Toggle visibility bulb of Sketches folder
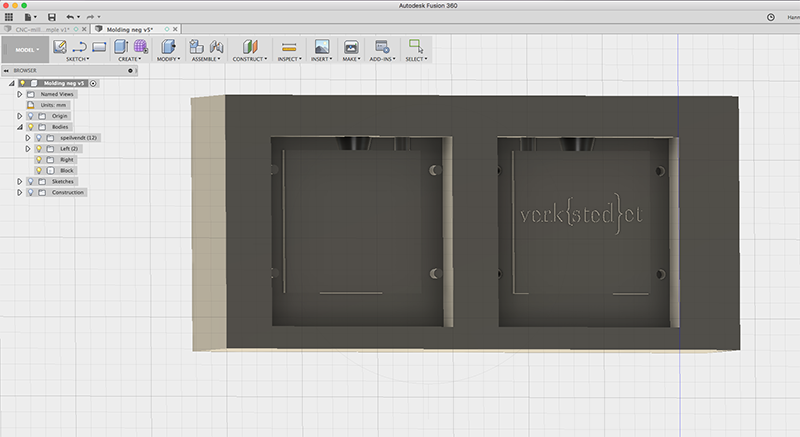 point(31,182)
